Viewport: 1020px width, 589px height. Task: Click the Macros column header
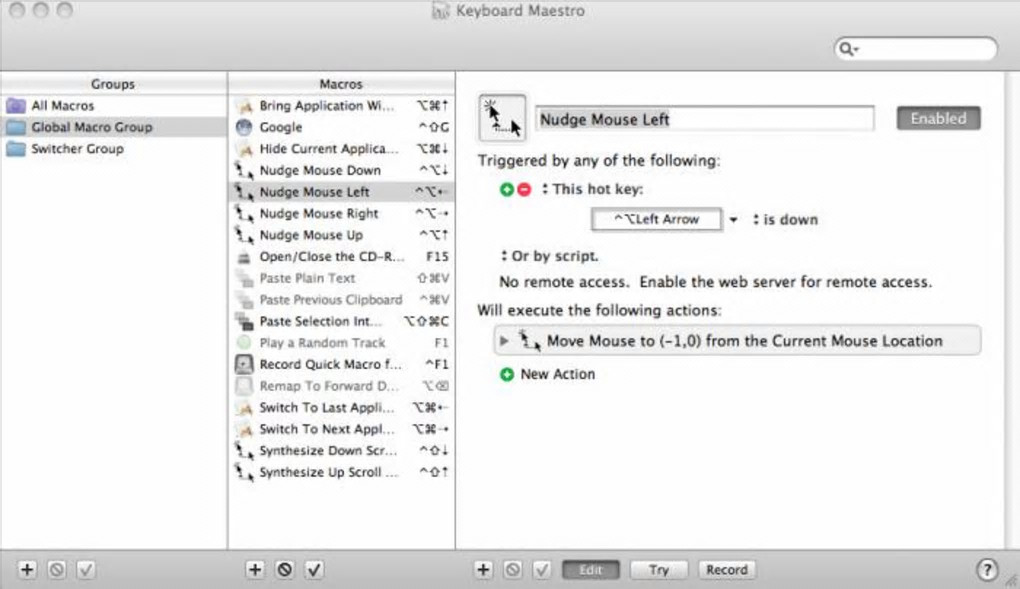341,84
